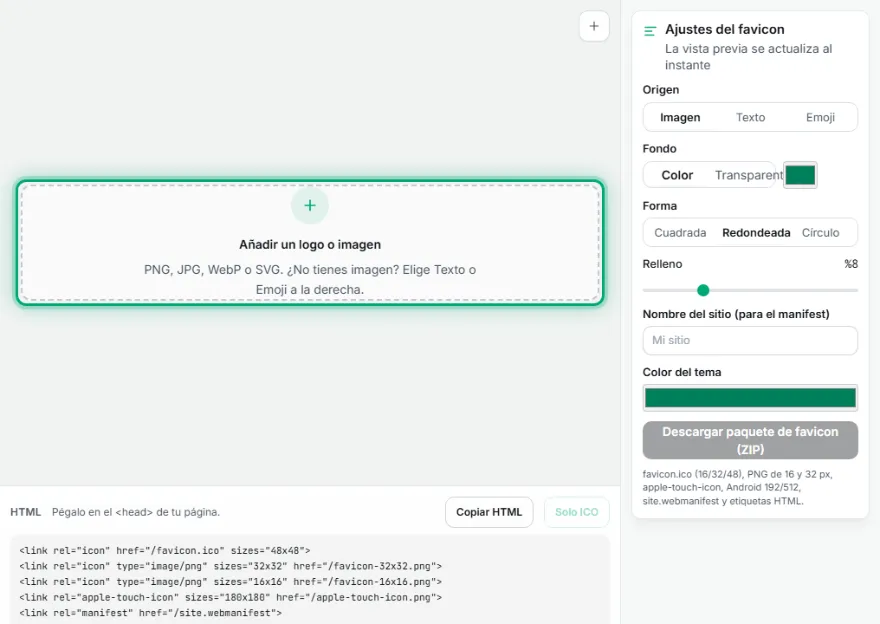Screen dimensions: 880x624
Task: Open the Fondo background color swatch
Action: tap(800, 175)
